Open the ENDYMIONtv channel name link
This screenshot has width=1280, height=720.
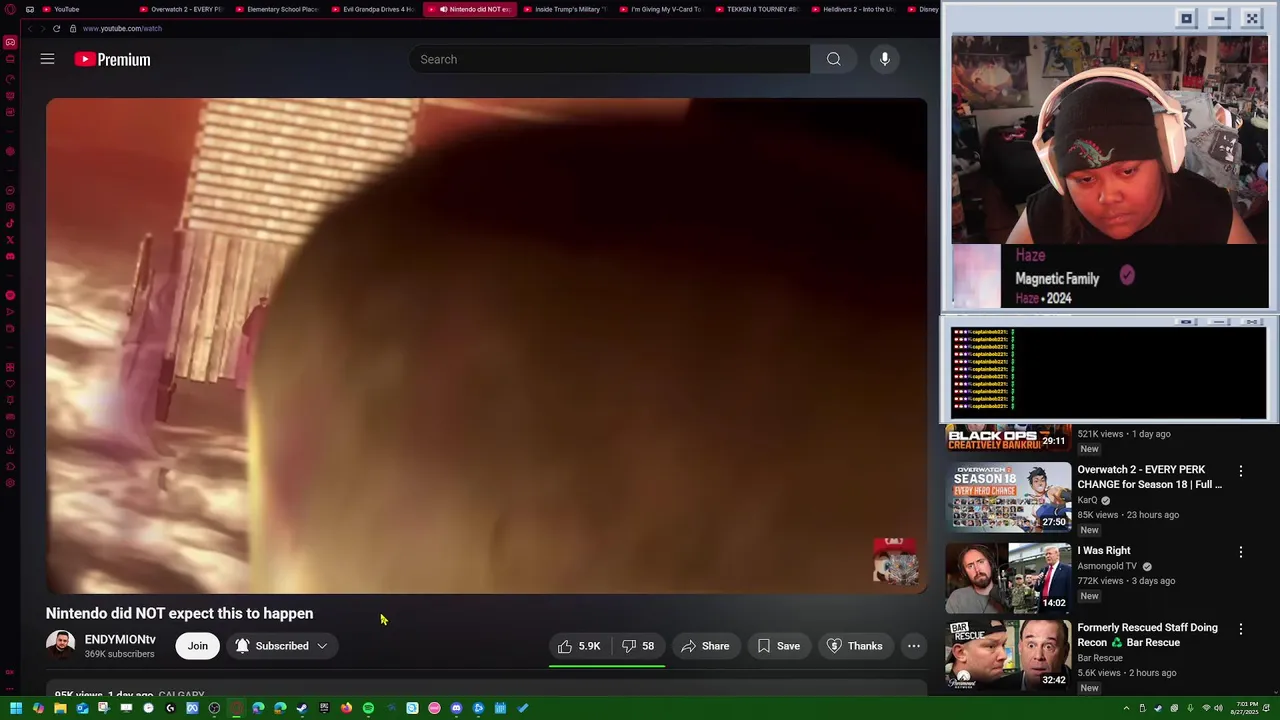pos(120,639)
